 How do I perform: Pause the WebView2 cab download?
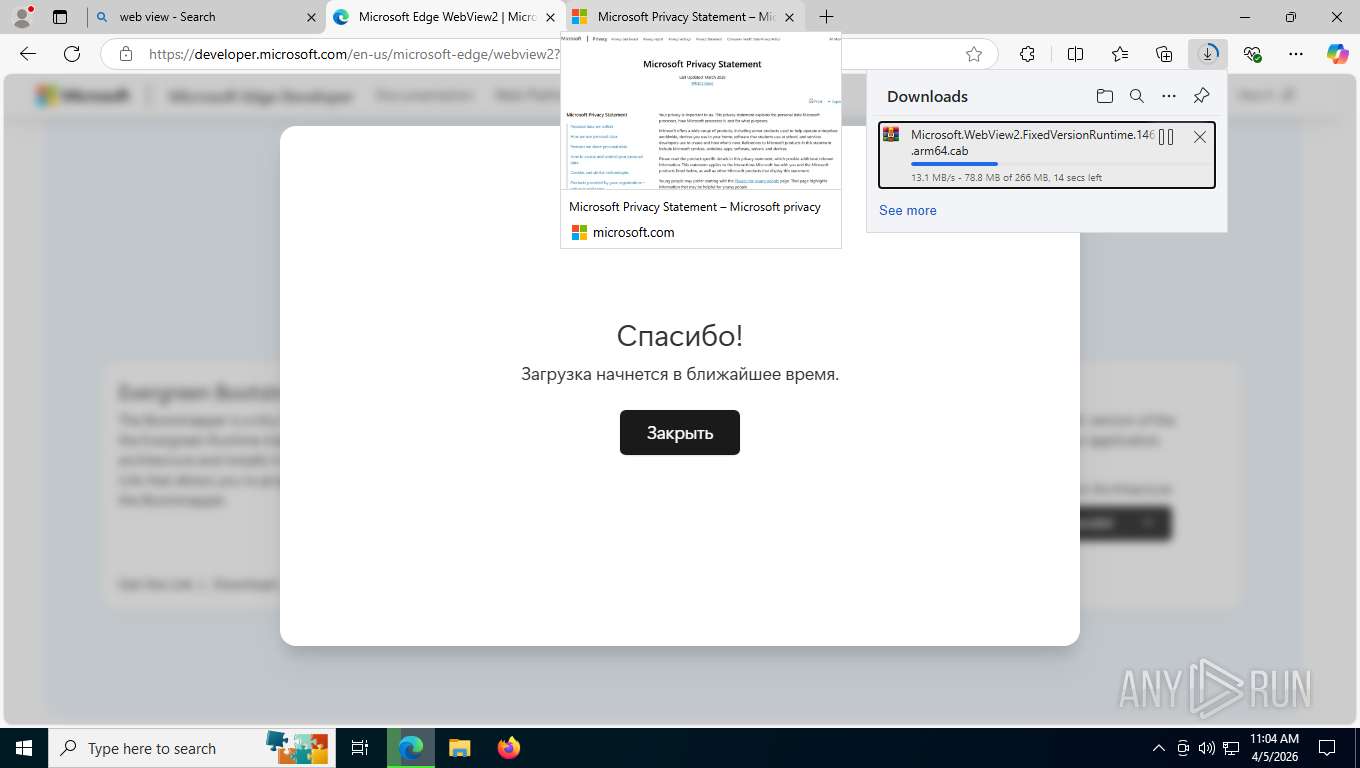[x=1166, y=137]
